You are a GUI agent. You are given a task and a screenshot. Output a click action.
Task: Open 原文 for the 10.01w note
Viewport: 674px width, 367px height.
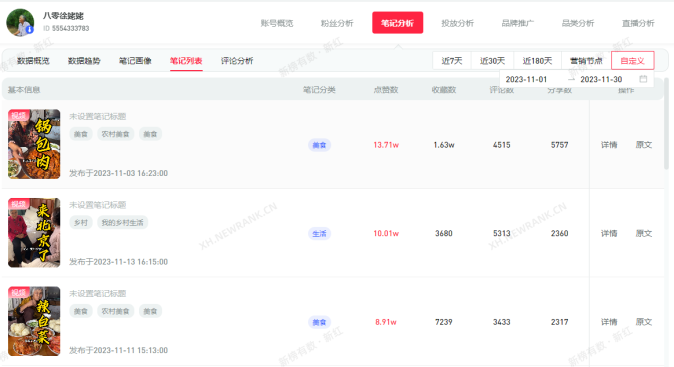643,233
